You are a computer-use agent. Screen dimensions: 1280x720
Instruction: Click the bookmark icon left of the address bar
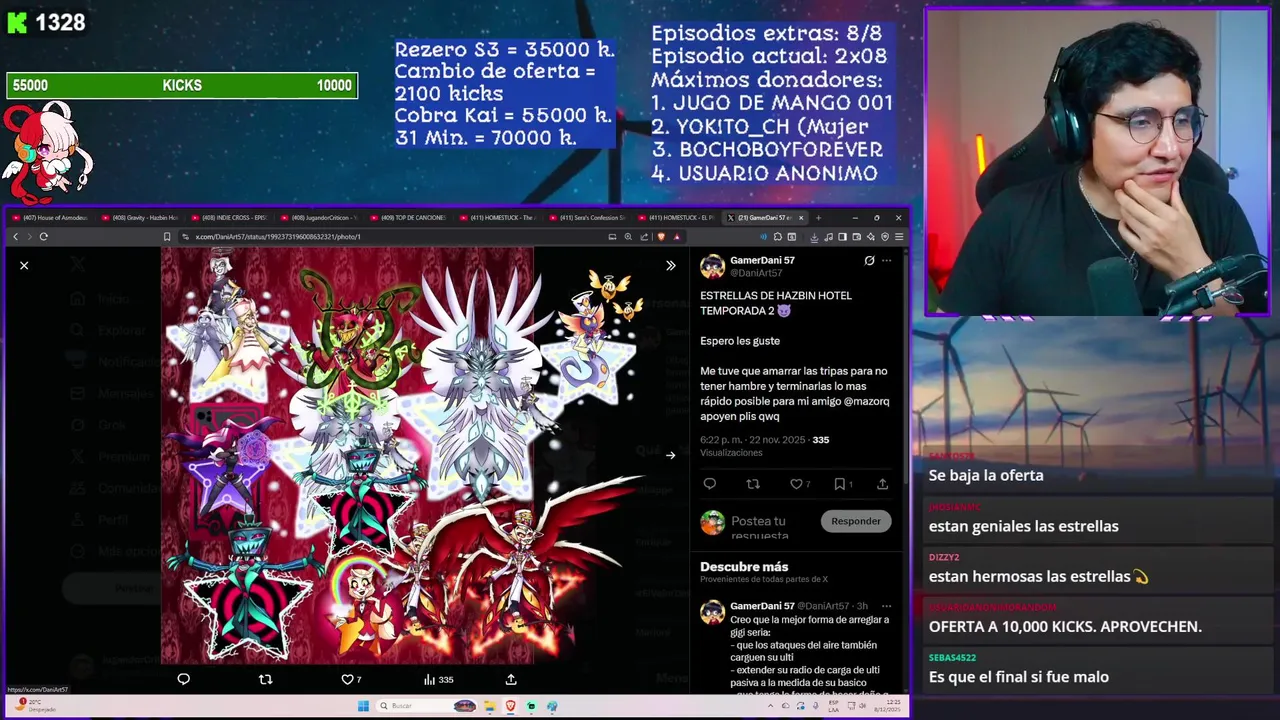point(167,237)
